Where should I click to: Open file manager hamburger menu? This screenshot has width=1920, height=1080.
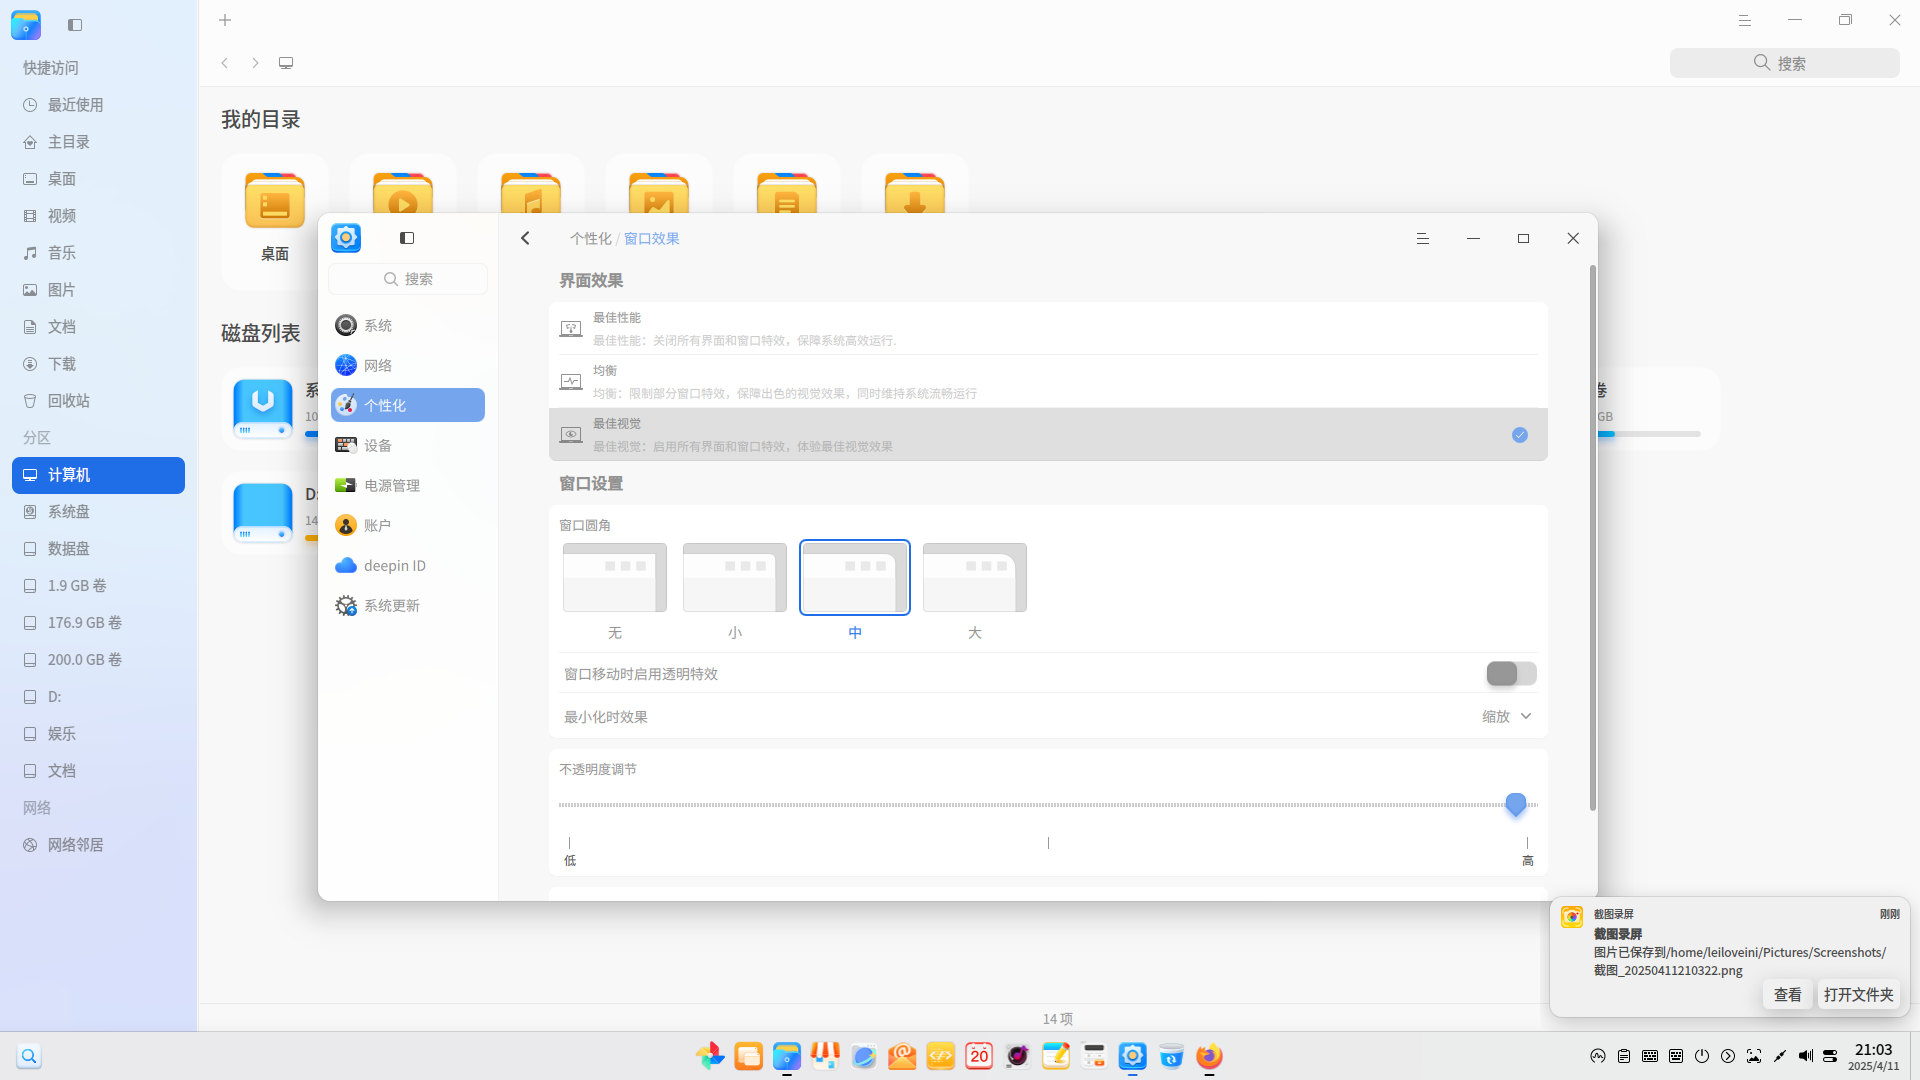[x=1745, y=20]
